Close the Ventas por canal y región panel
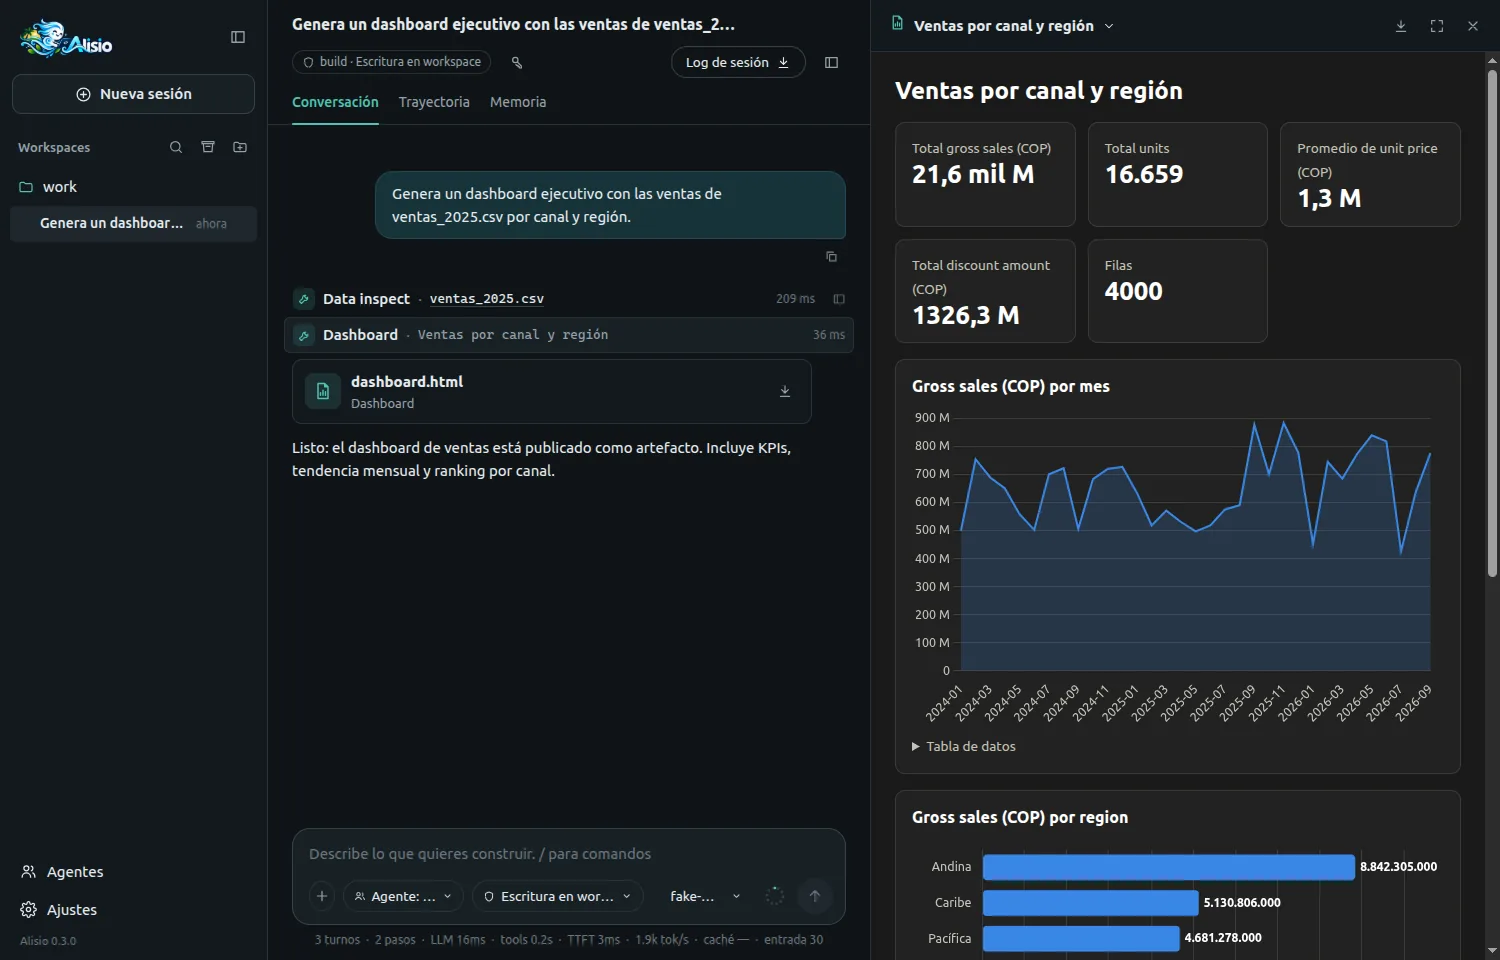The image size is (1500, 960). point(1473,26)
